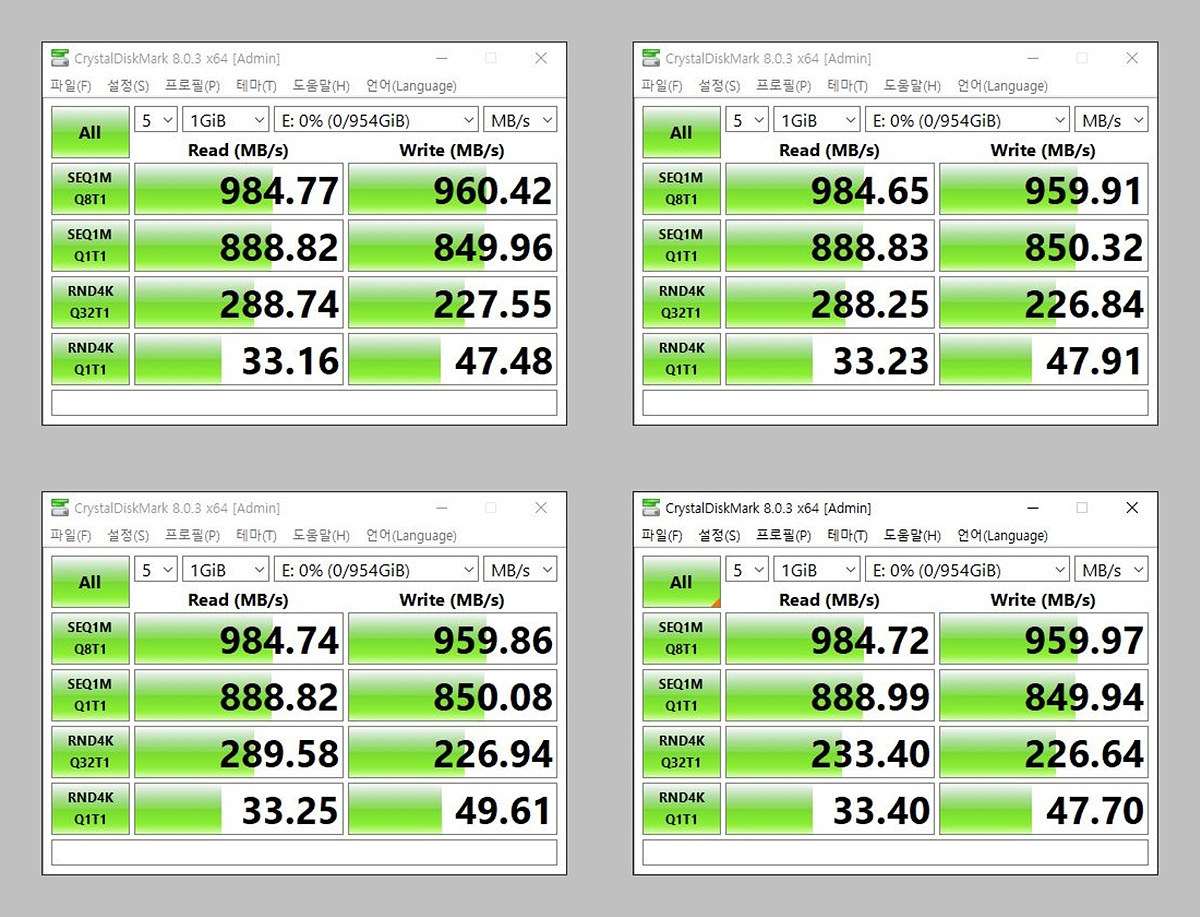Screen dimensions: 1200x917
Task: Click the 288.25 read result
Action: pyautogui.click(x=830, y=303)
